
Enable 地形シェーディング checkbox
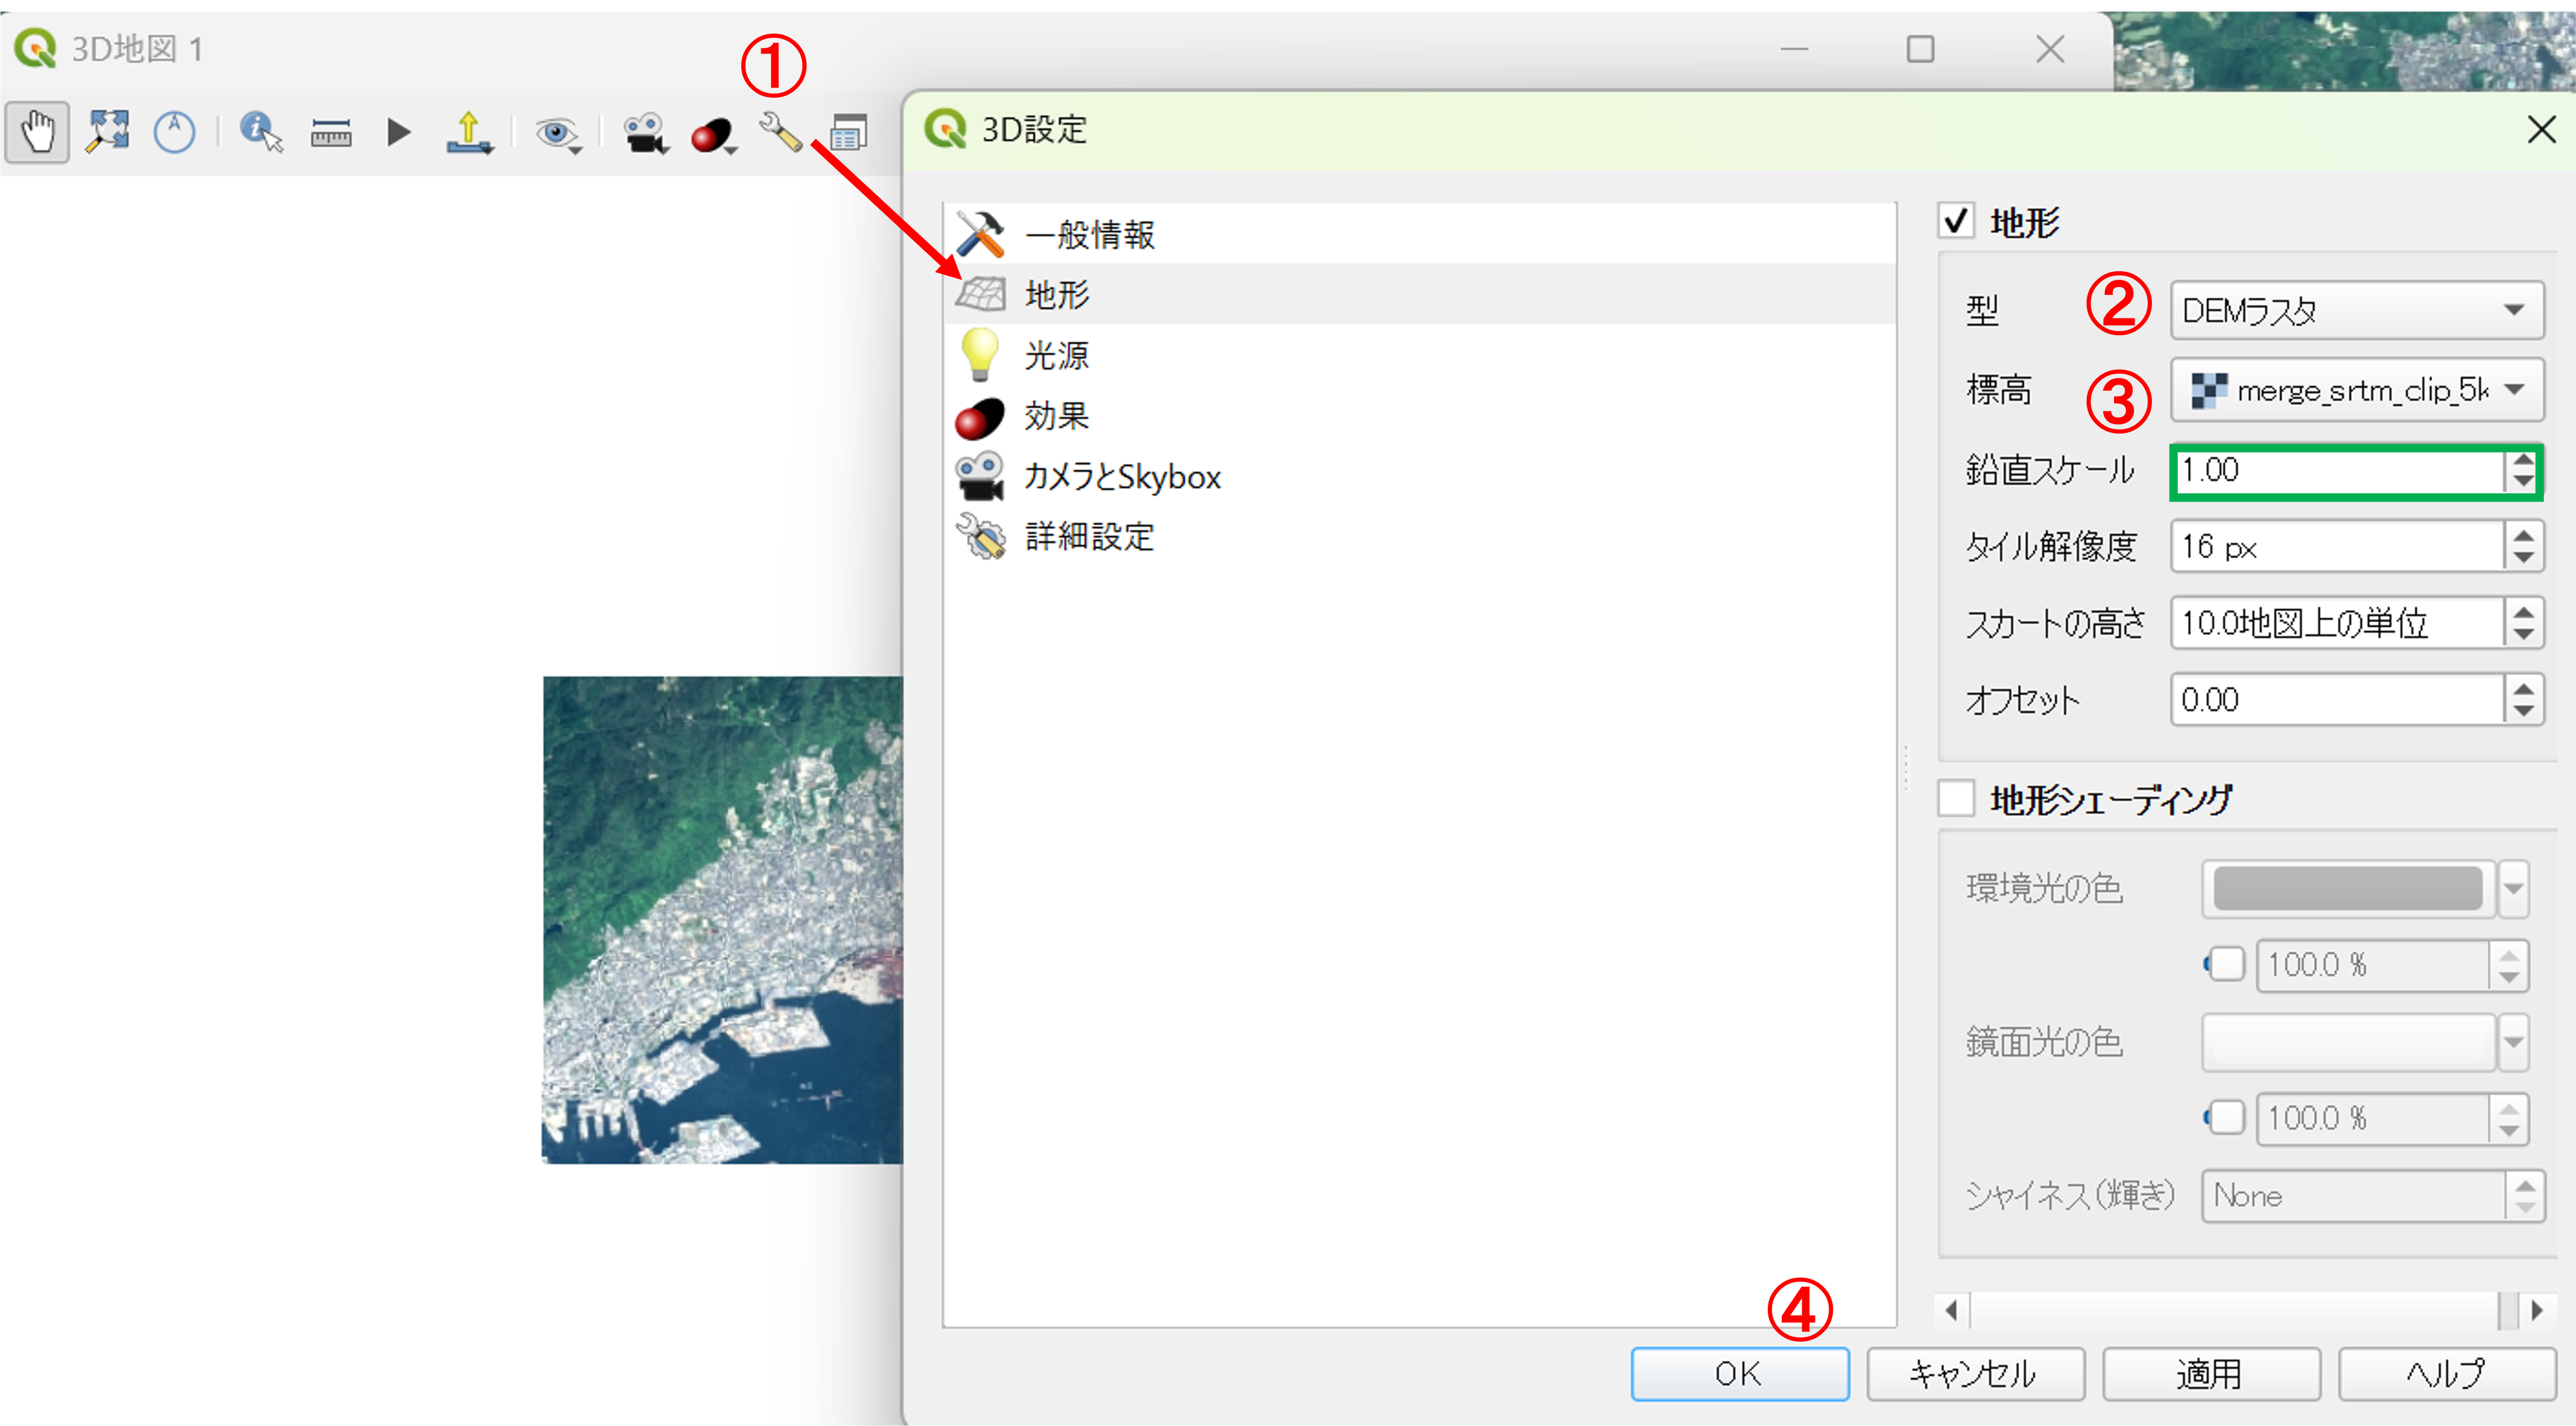1956,799
